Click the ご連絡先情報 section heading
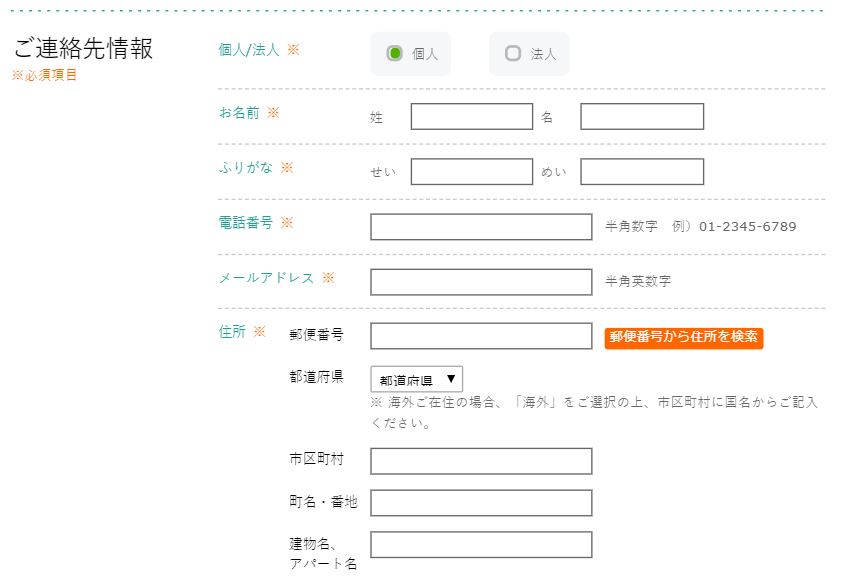 (x=83, y=48)
